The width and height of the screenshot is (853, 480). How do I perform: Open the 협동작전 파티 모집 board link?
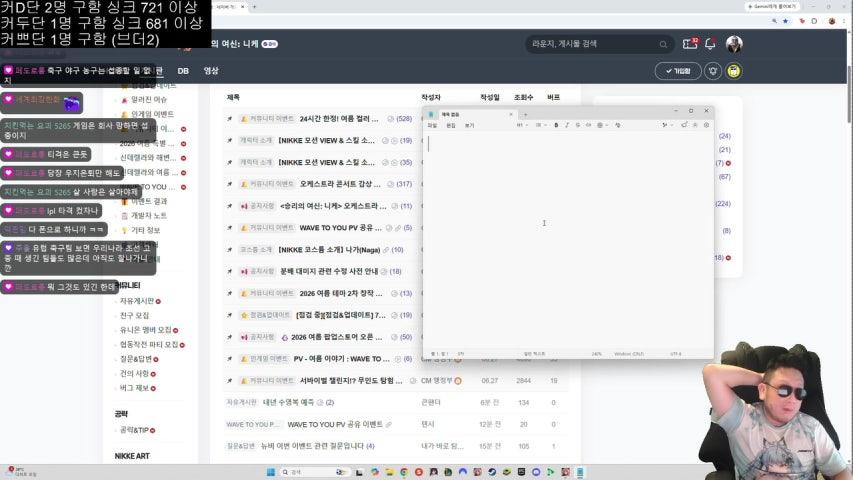[x=149, y=344]
